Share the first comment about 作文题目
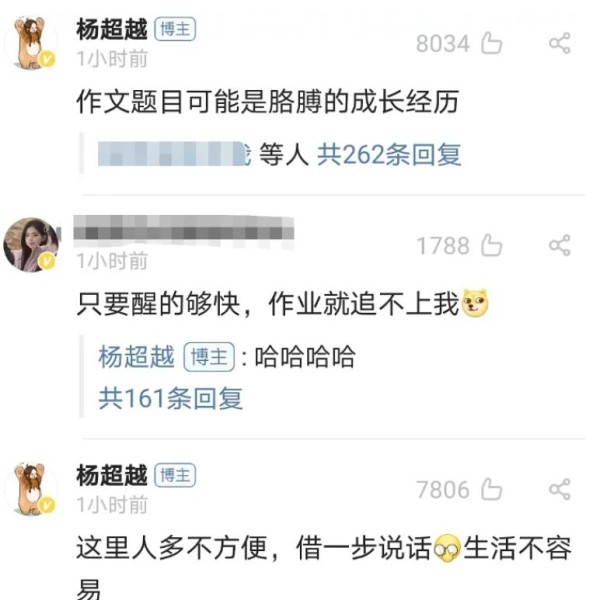600x600 pixels. point(560,43)
